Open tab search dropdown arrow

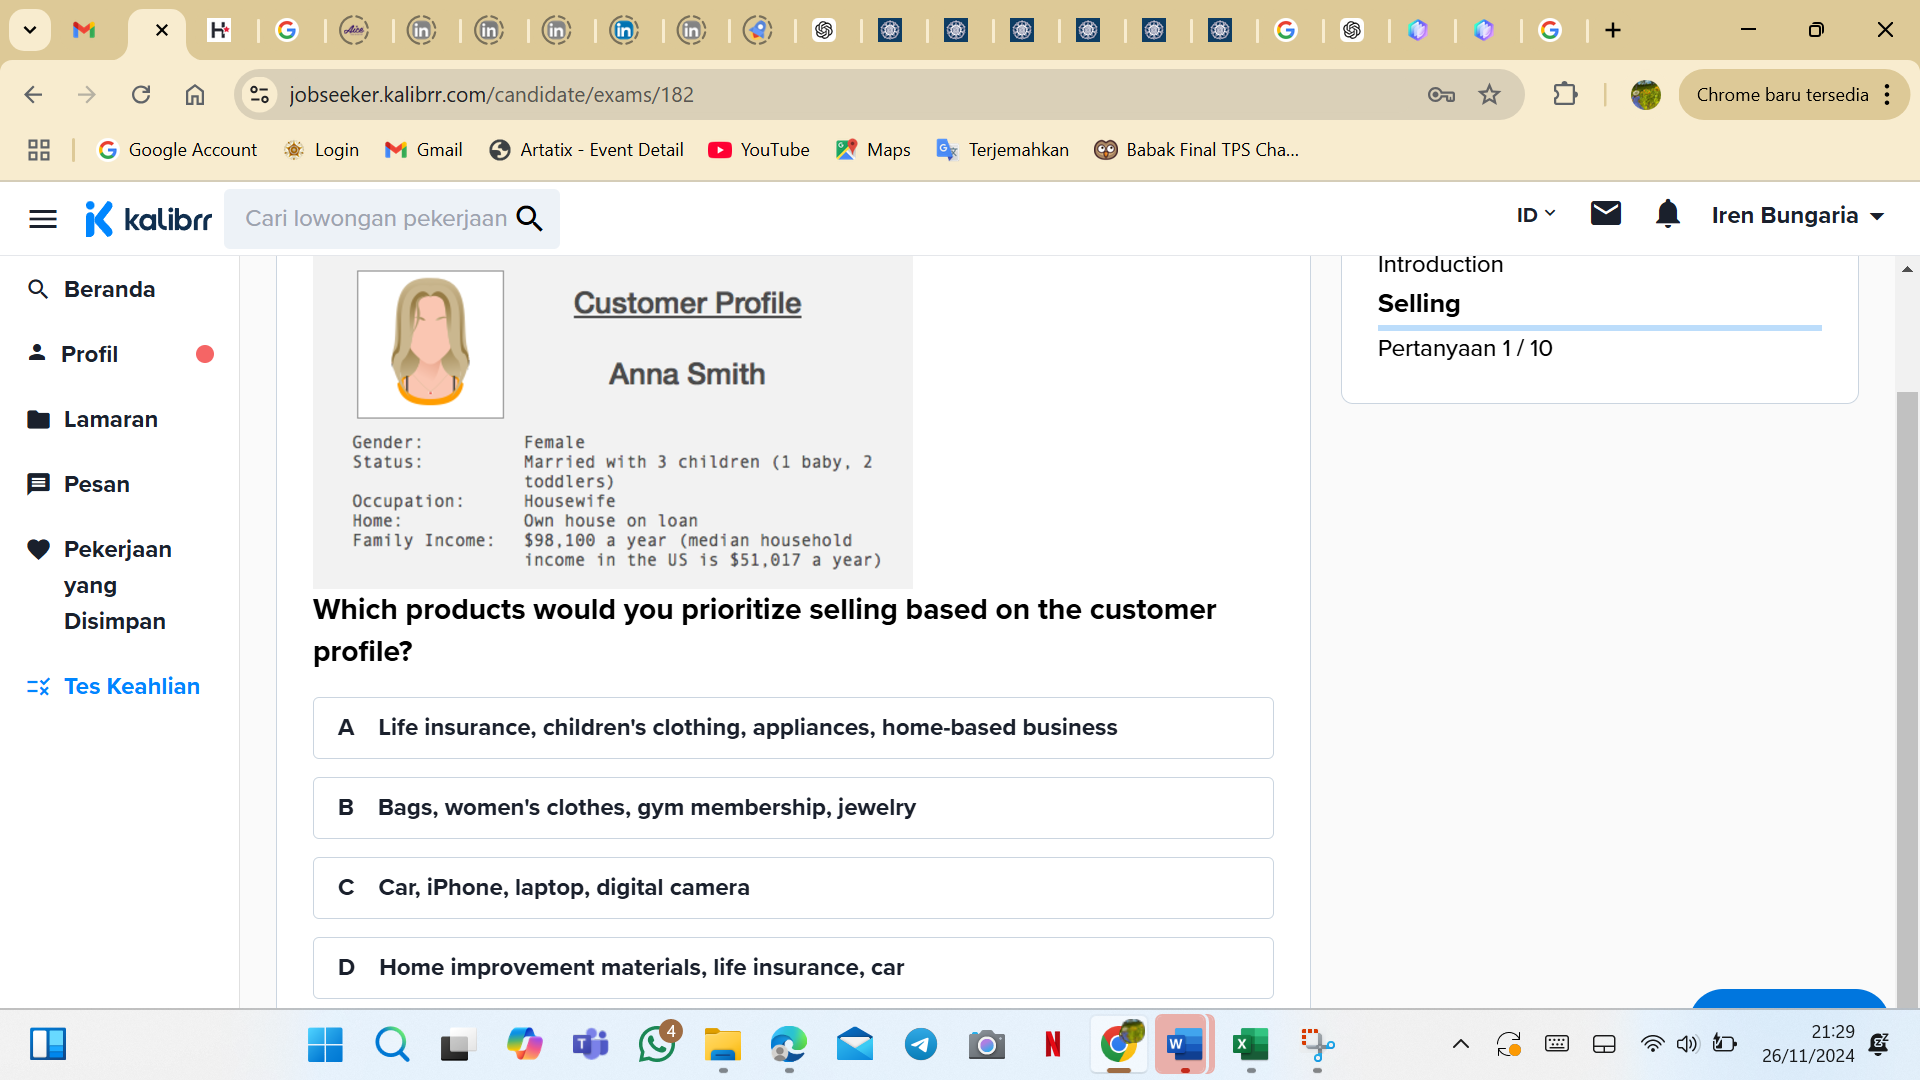pos(30,30)
